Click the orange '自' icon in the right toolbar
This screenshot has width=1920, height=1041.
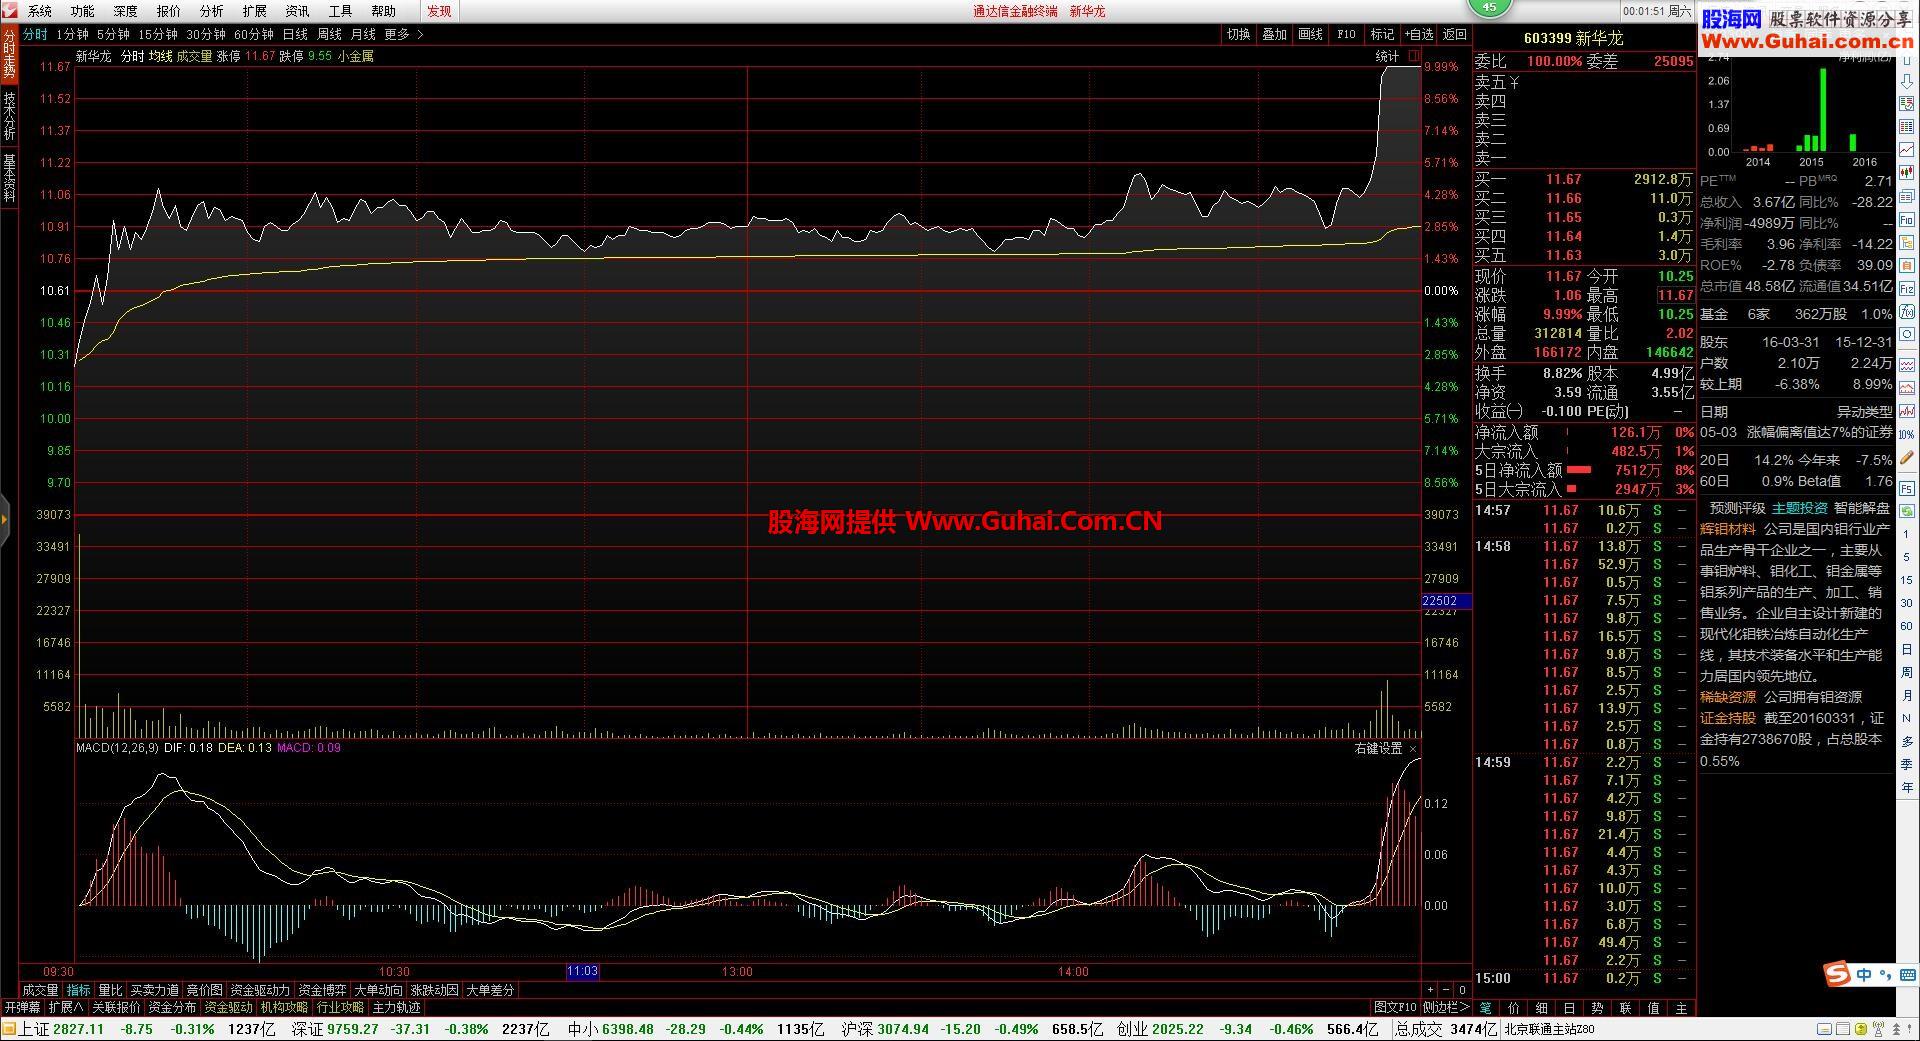pyautogui.click(x=1907, y=264)
